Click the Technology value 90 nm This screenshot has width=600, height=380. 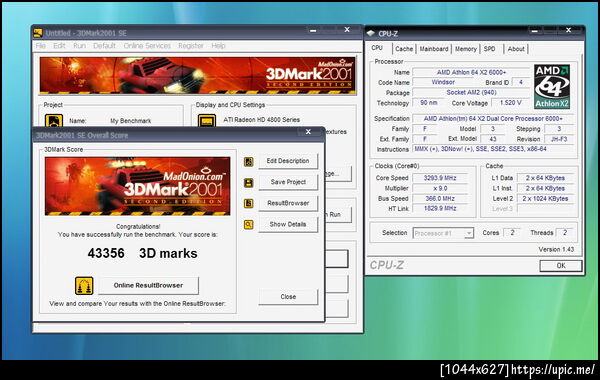pos(428,103)
